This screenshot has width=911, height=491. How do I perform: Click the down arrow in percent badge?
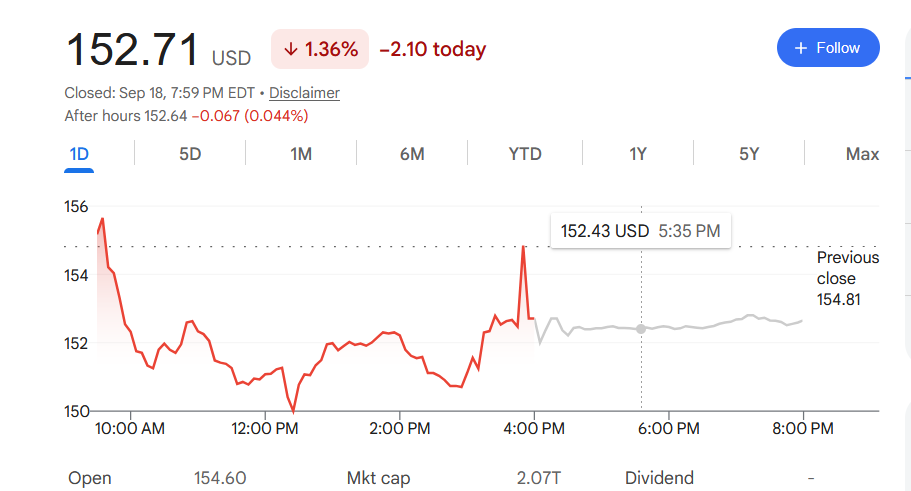pyautogui.click(x=290, y=49)
